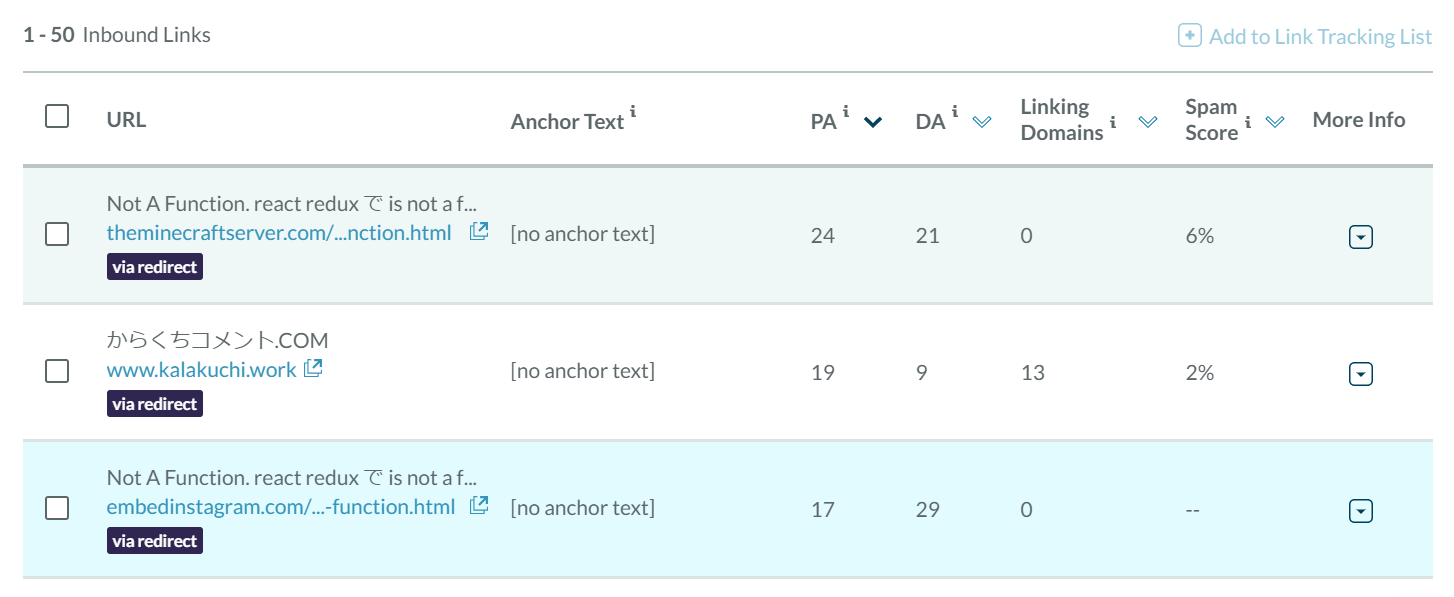Expand More Info for theminecraftserver.com row
The width and height of the screenshot is (1454, 597).
click(x=1360, y=238)
